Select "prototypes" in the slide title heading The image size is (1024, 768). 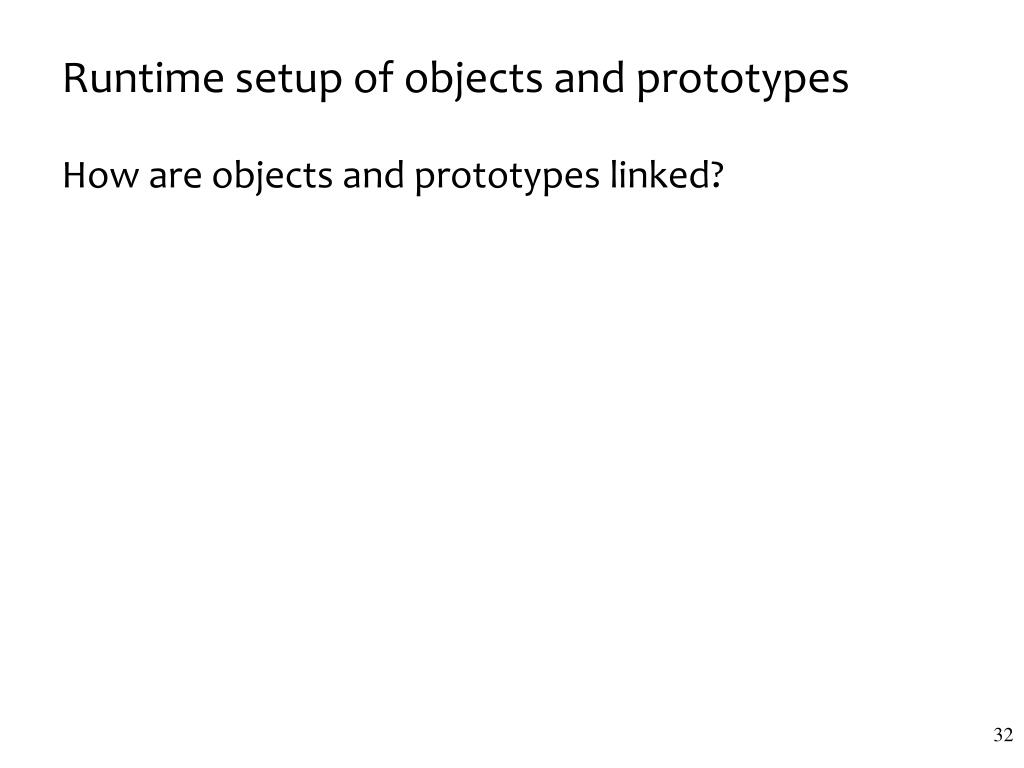pyautogui.click(x=743, y=80)
